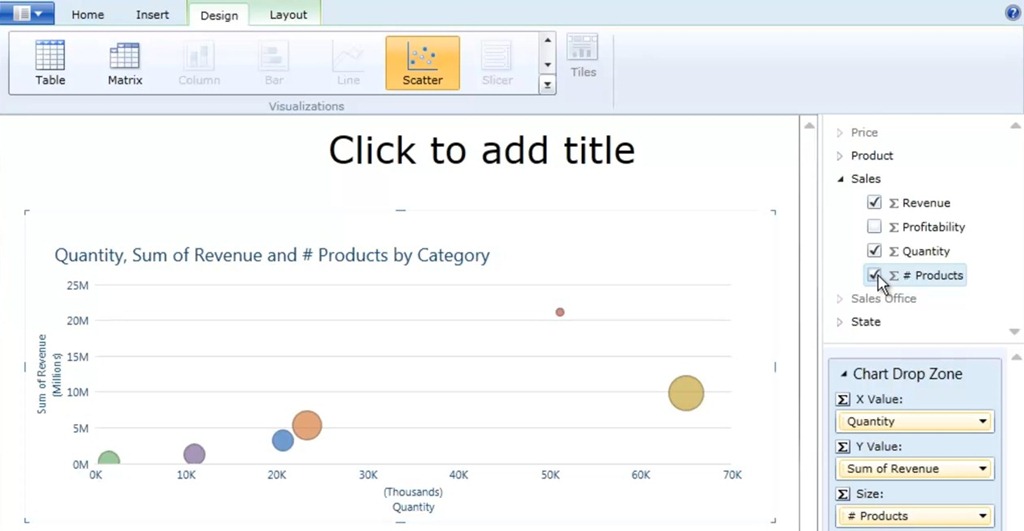Click the Sales table name
Viewport: 1024px width, 531px height.
(x=865, y=179)
